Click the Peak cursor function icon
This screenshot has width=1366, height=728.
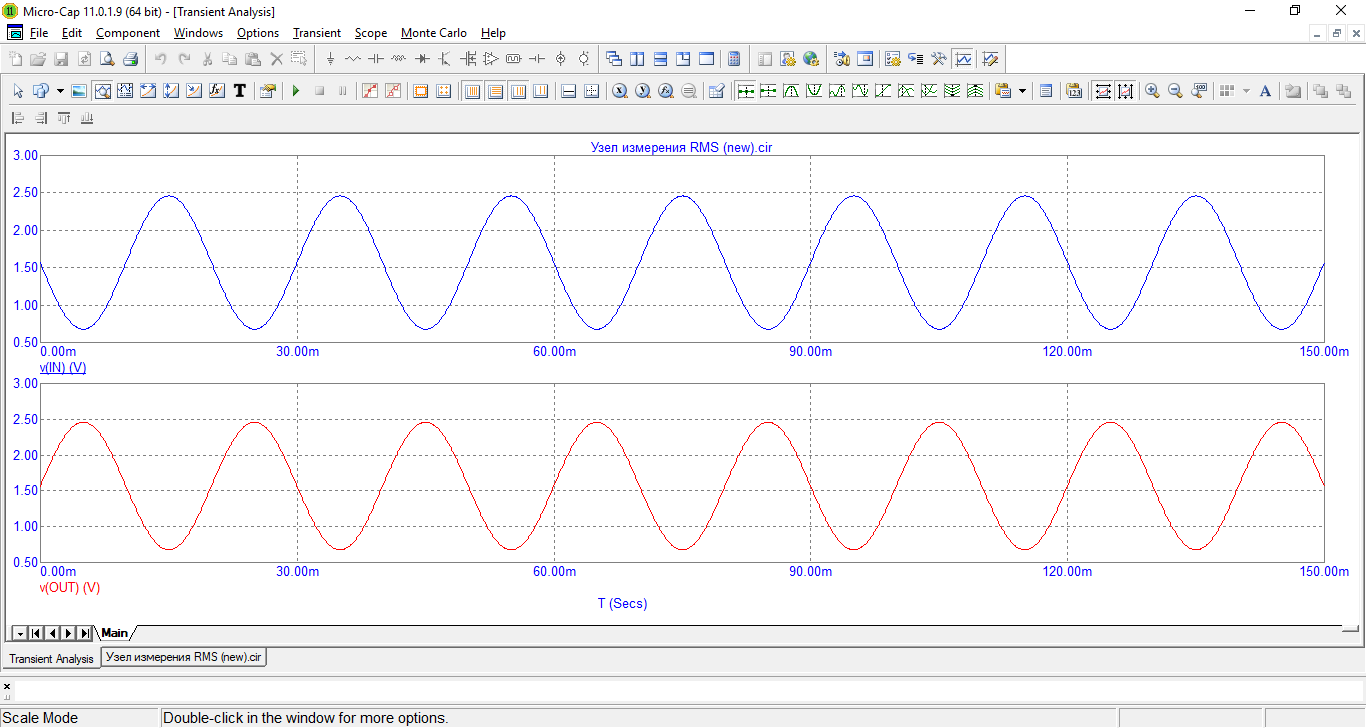(791, 91)
